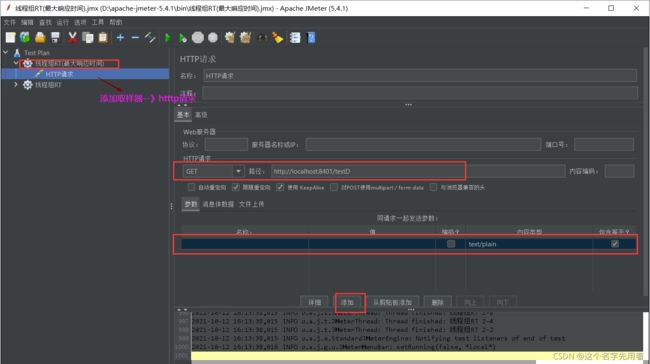Toggle the browser-compatible headers checkbox

[433, 187]
